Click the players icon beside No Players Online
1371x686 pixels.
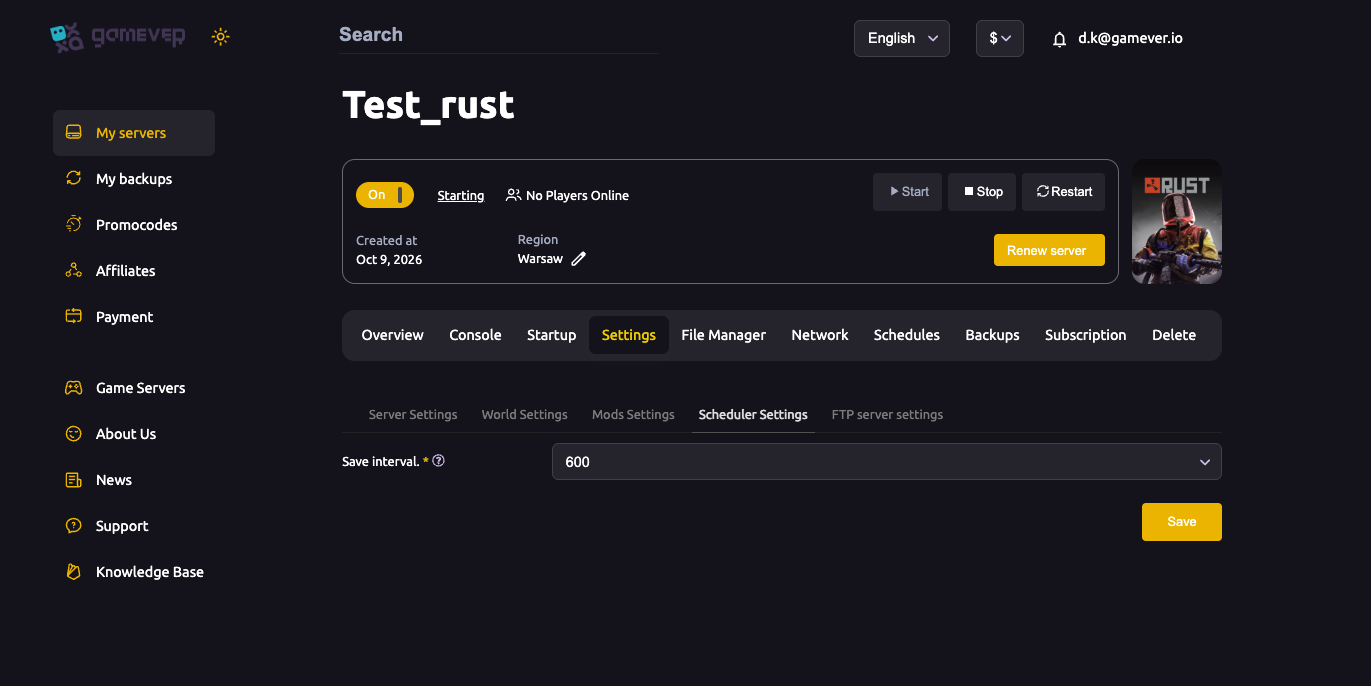pos(513,195)
